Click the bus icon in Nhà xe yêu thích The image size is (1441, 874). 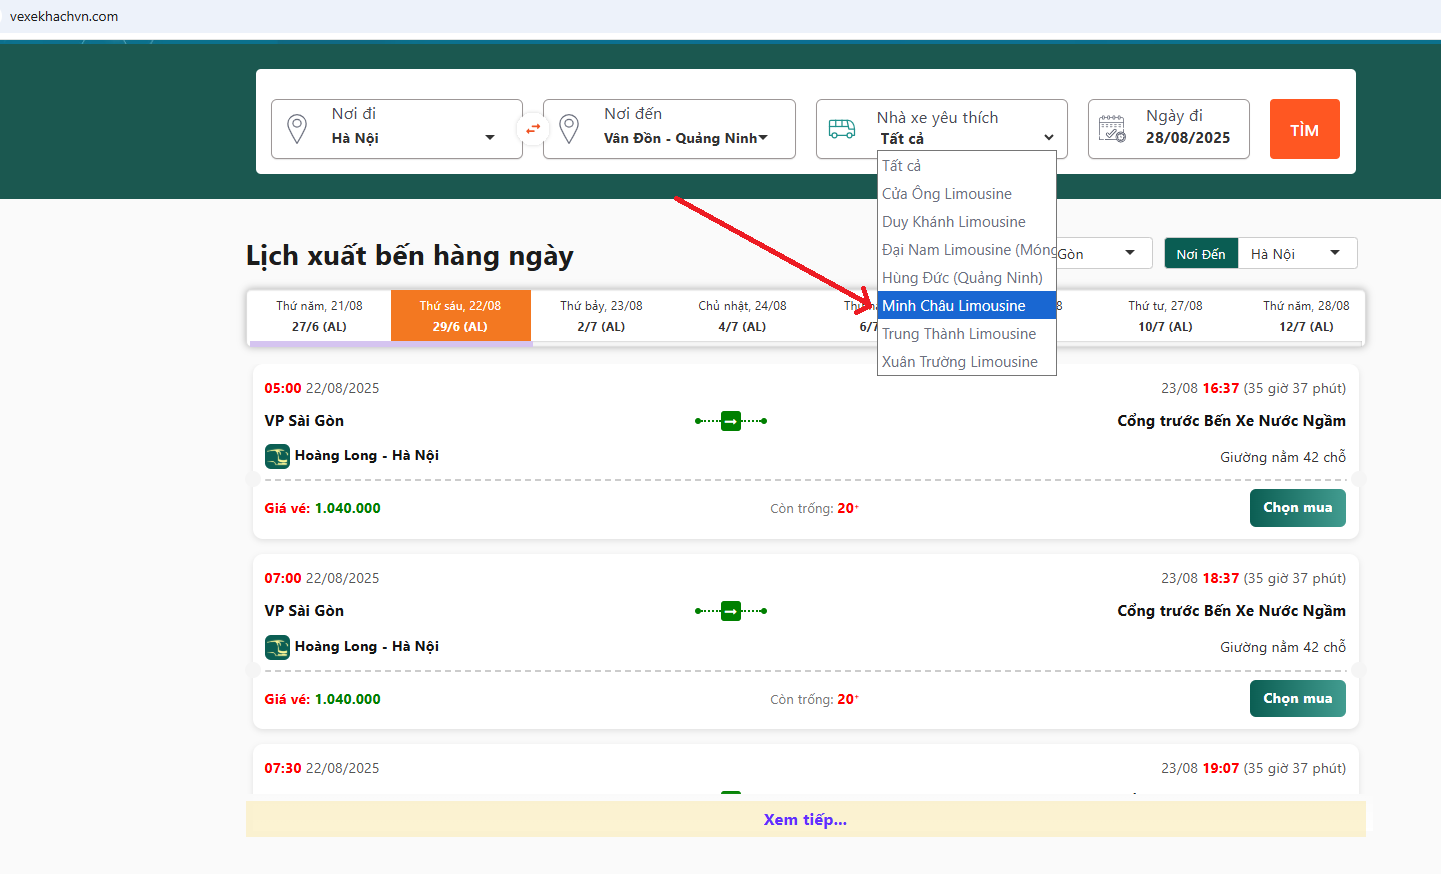842,129
